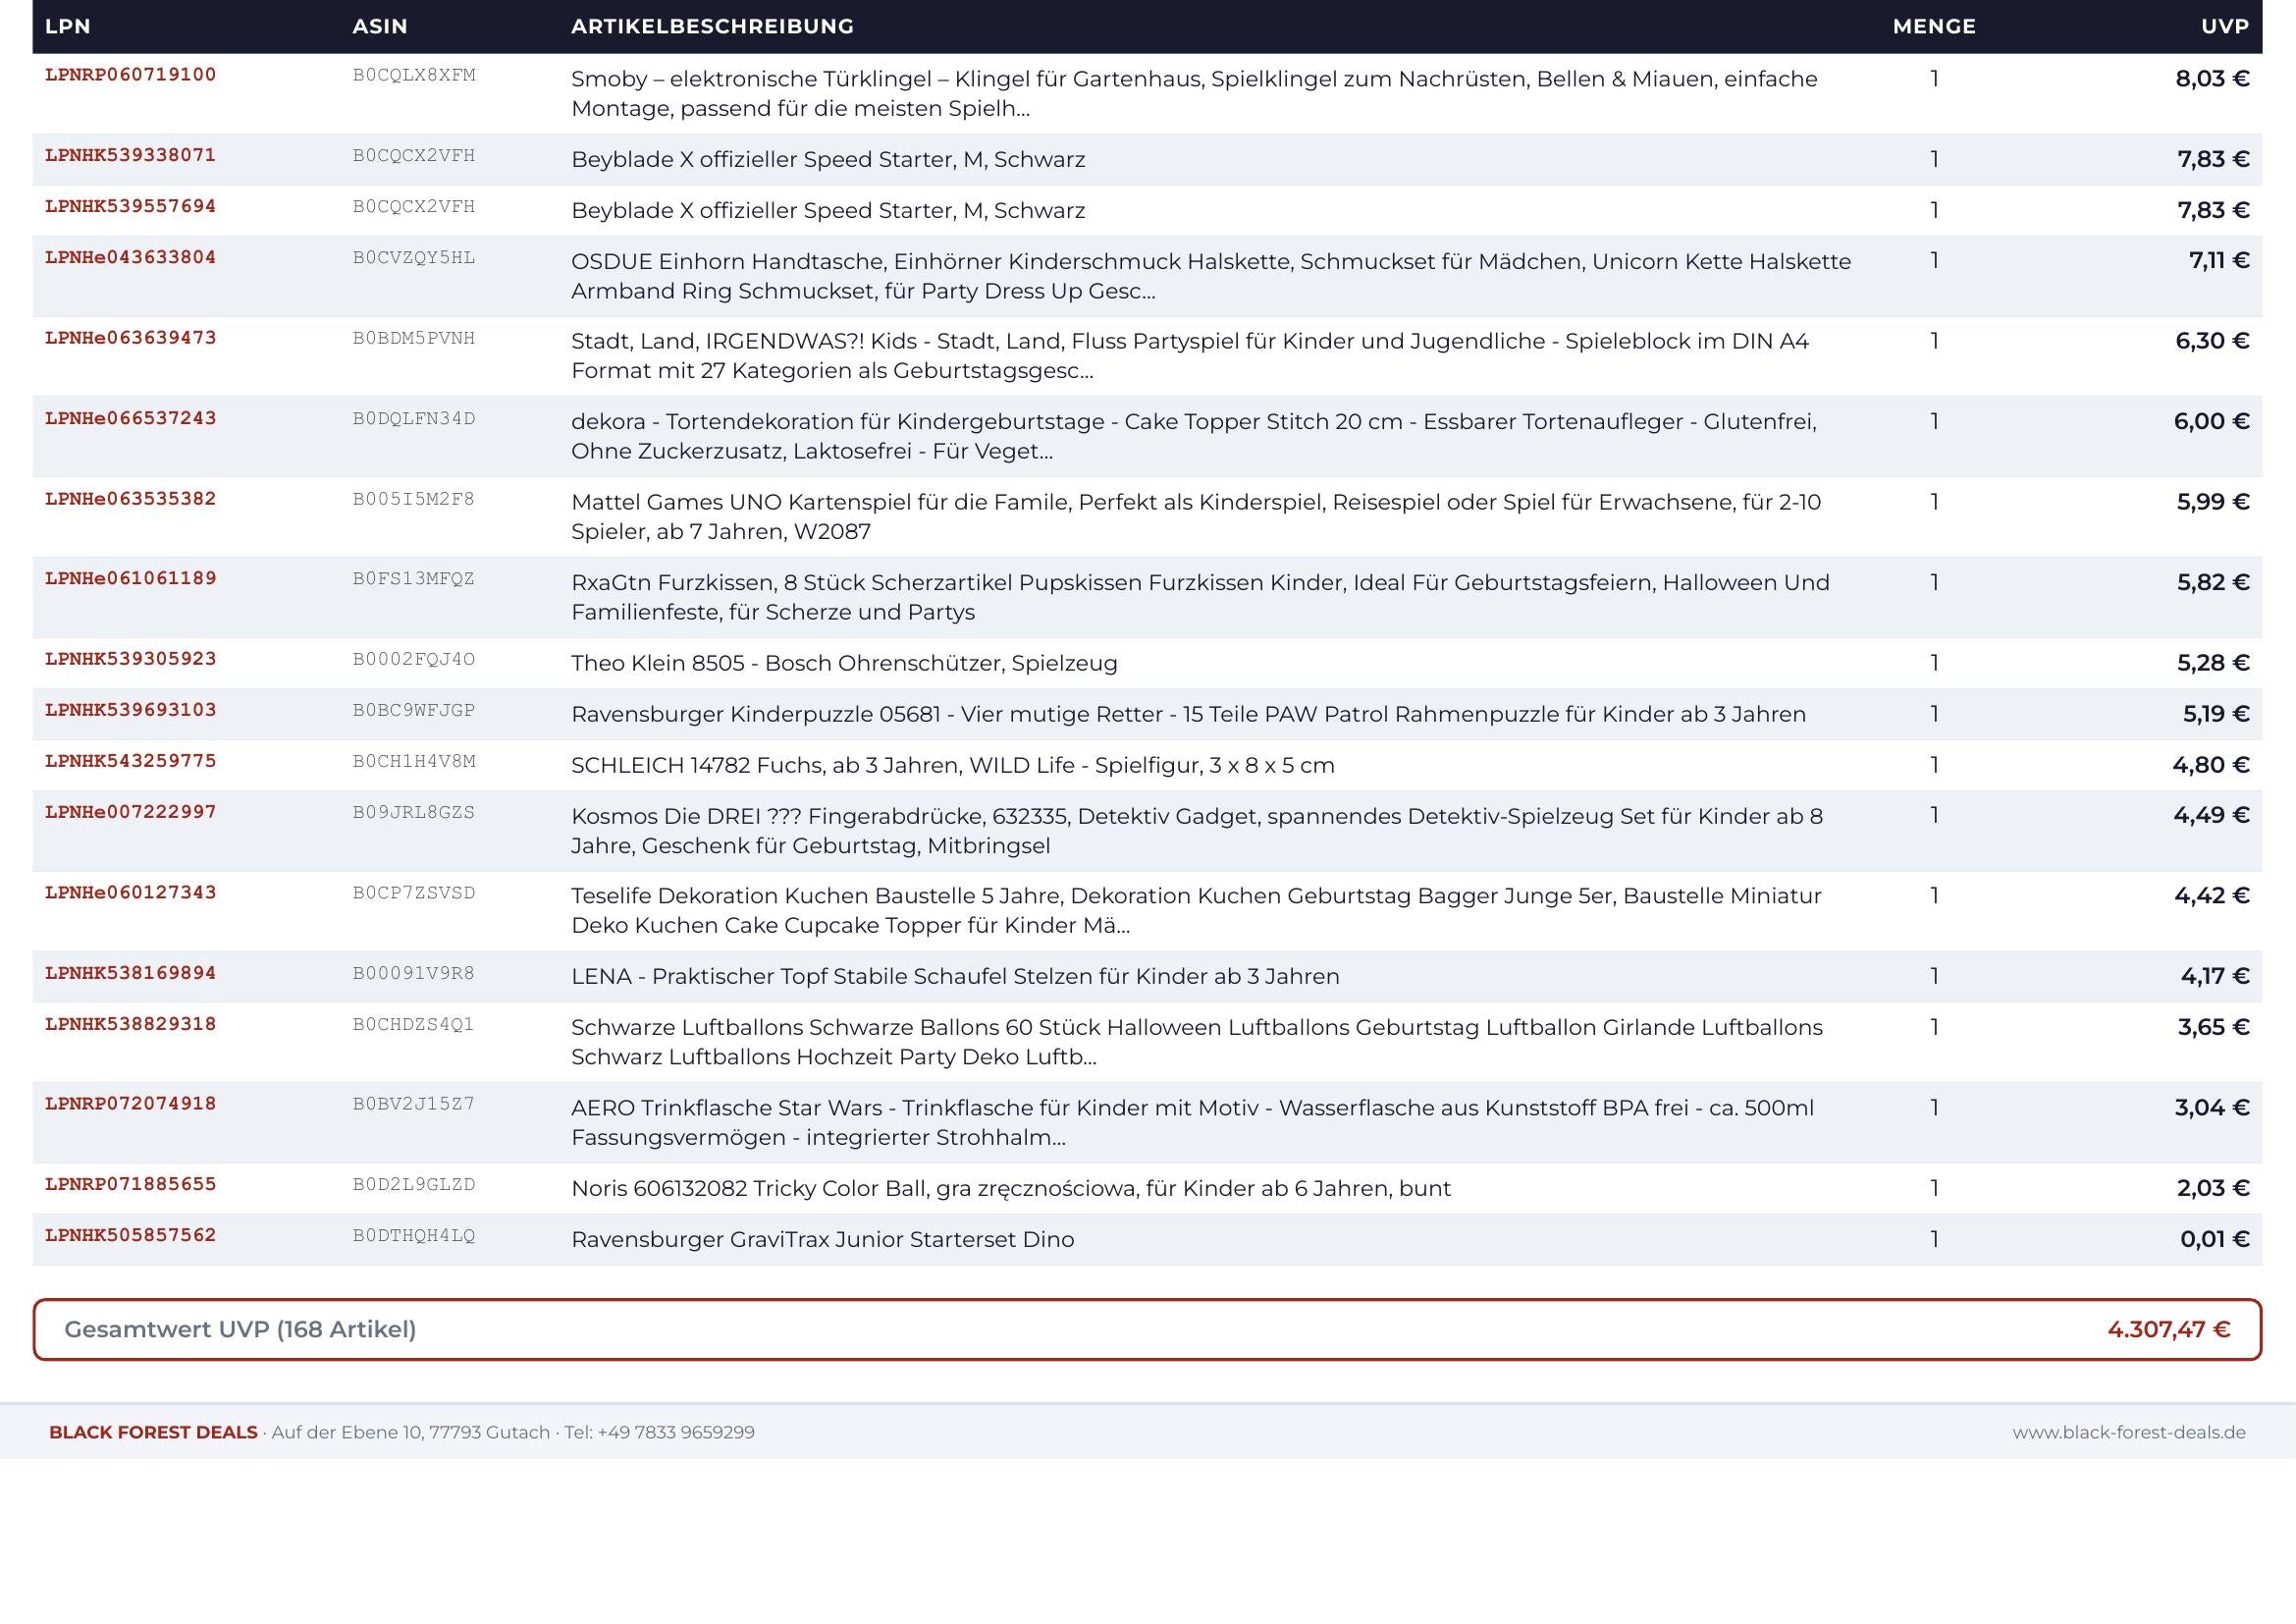Click the dekora Tortendekoration description

(1194, 436)
